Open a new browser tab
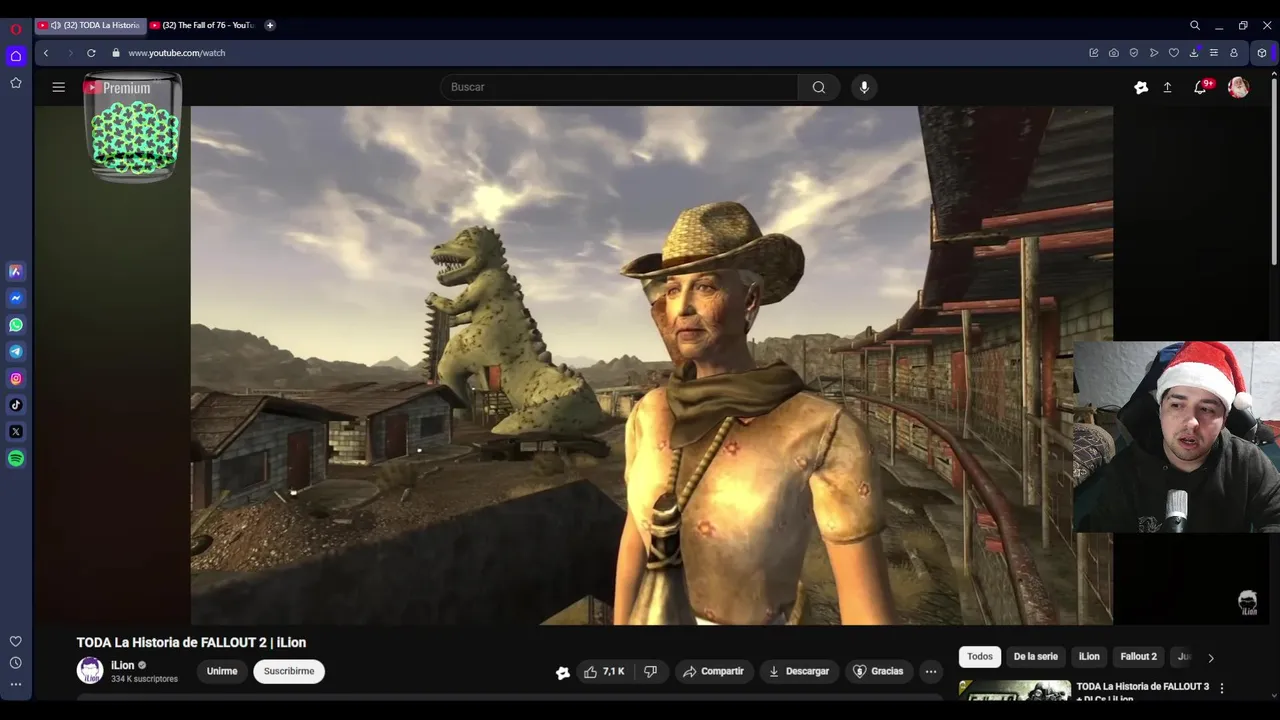 click(x=270, y=25)
